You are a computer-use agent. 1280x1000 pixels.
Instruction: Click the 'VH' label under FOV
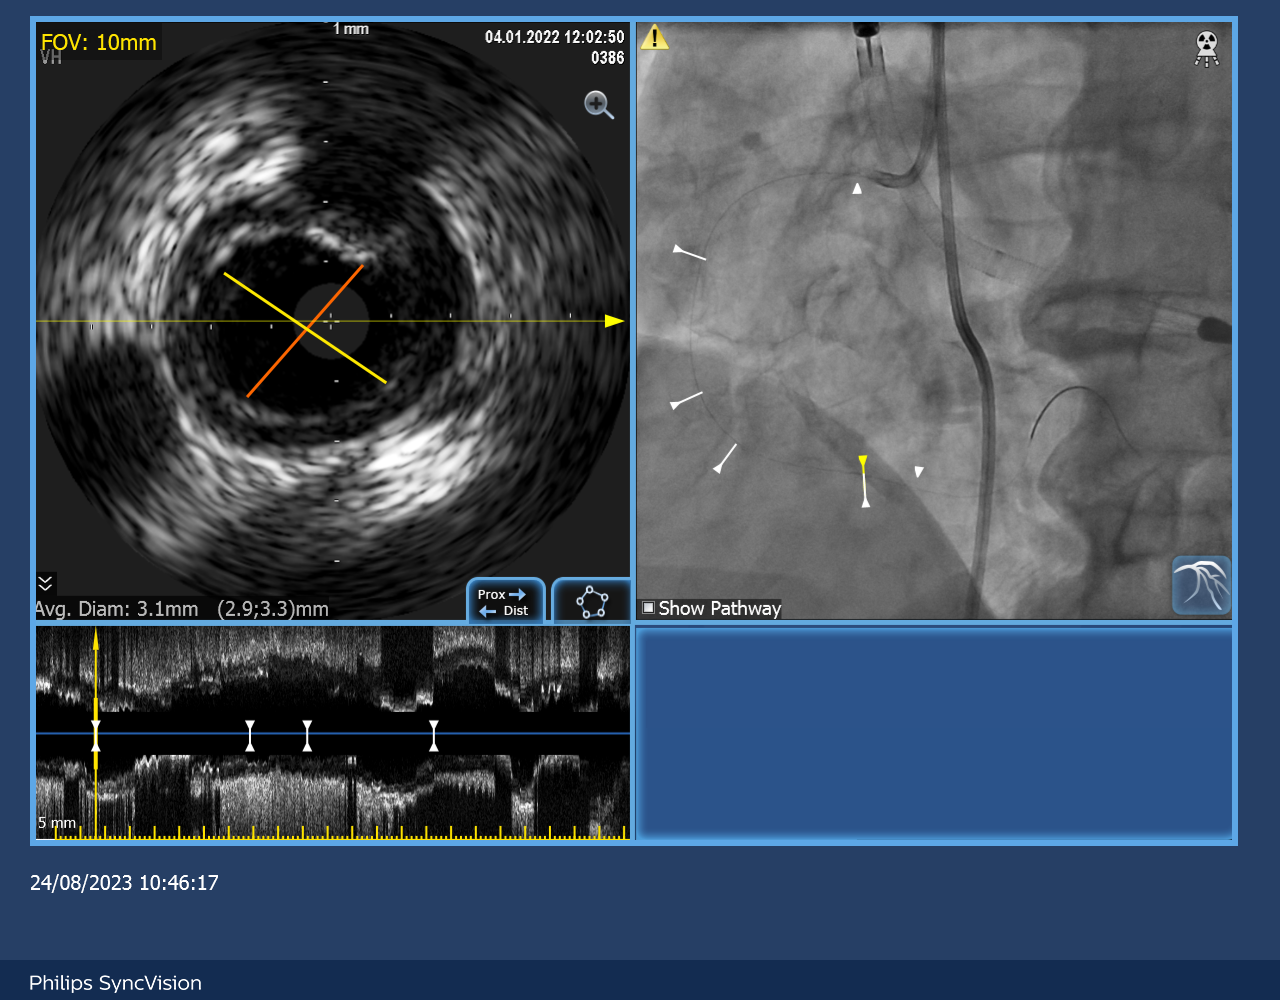pyautogui.click(x=51, y=58)
